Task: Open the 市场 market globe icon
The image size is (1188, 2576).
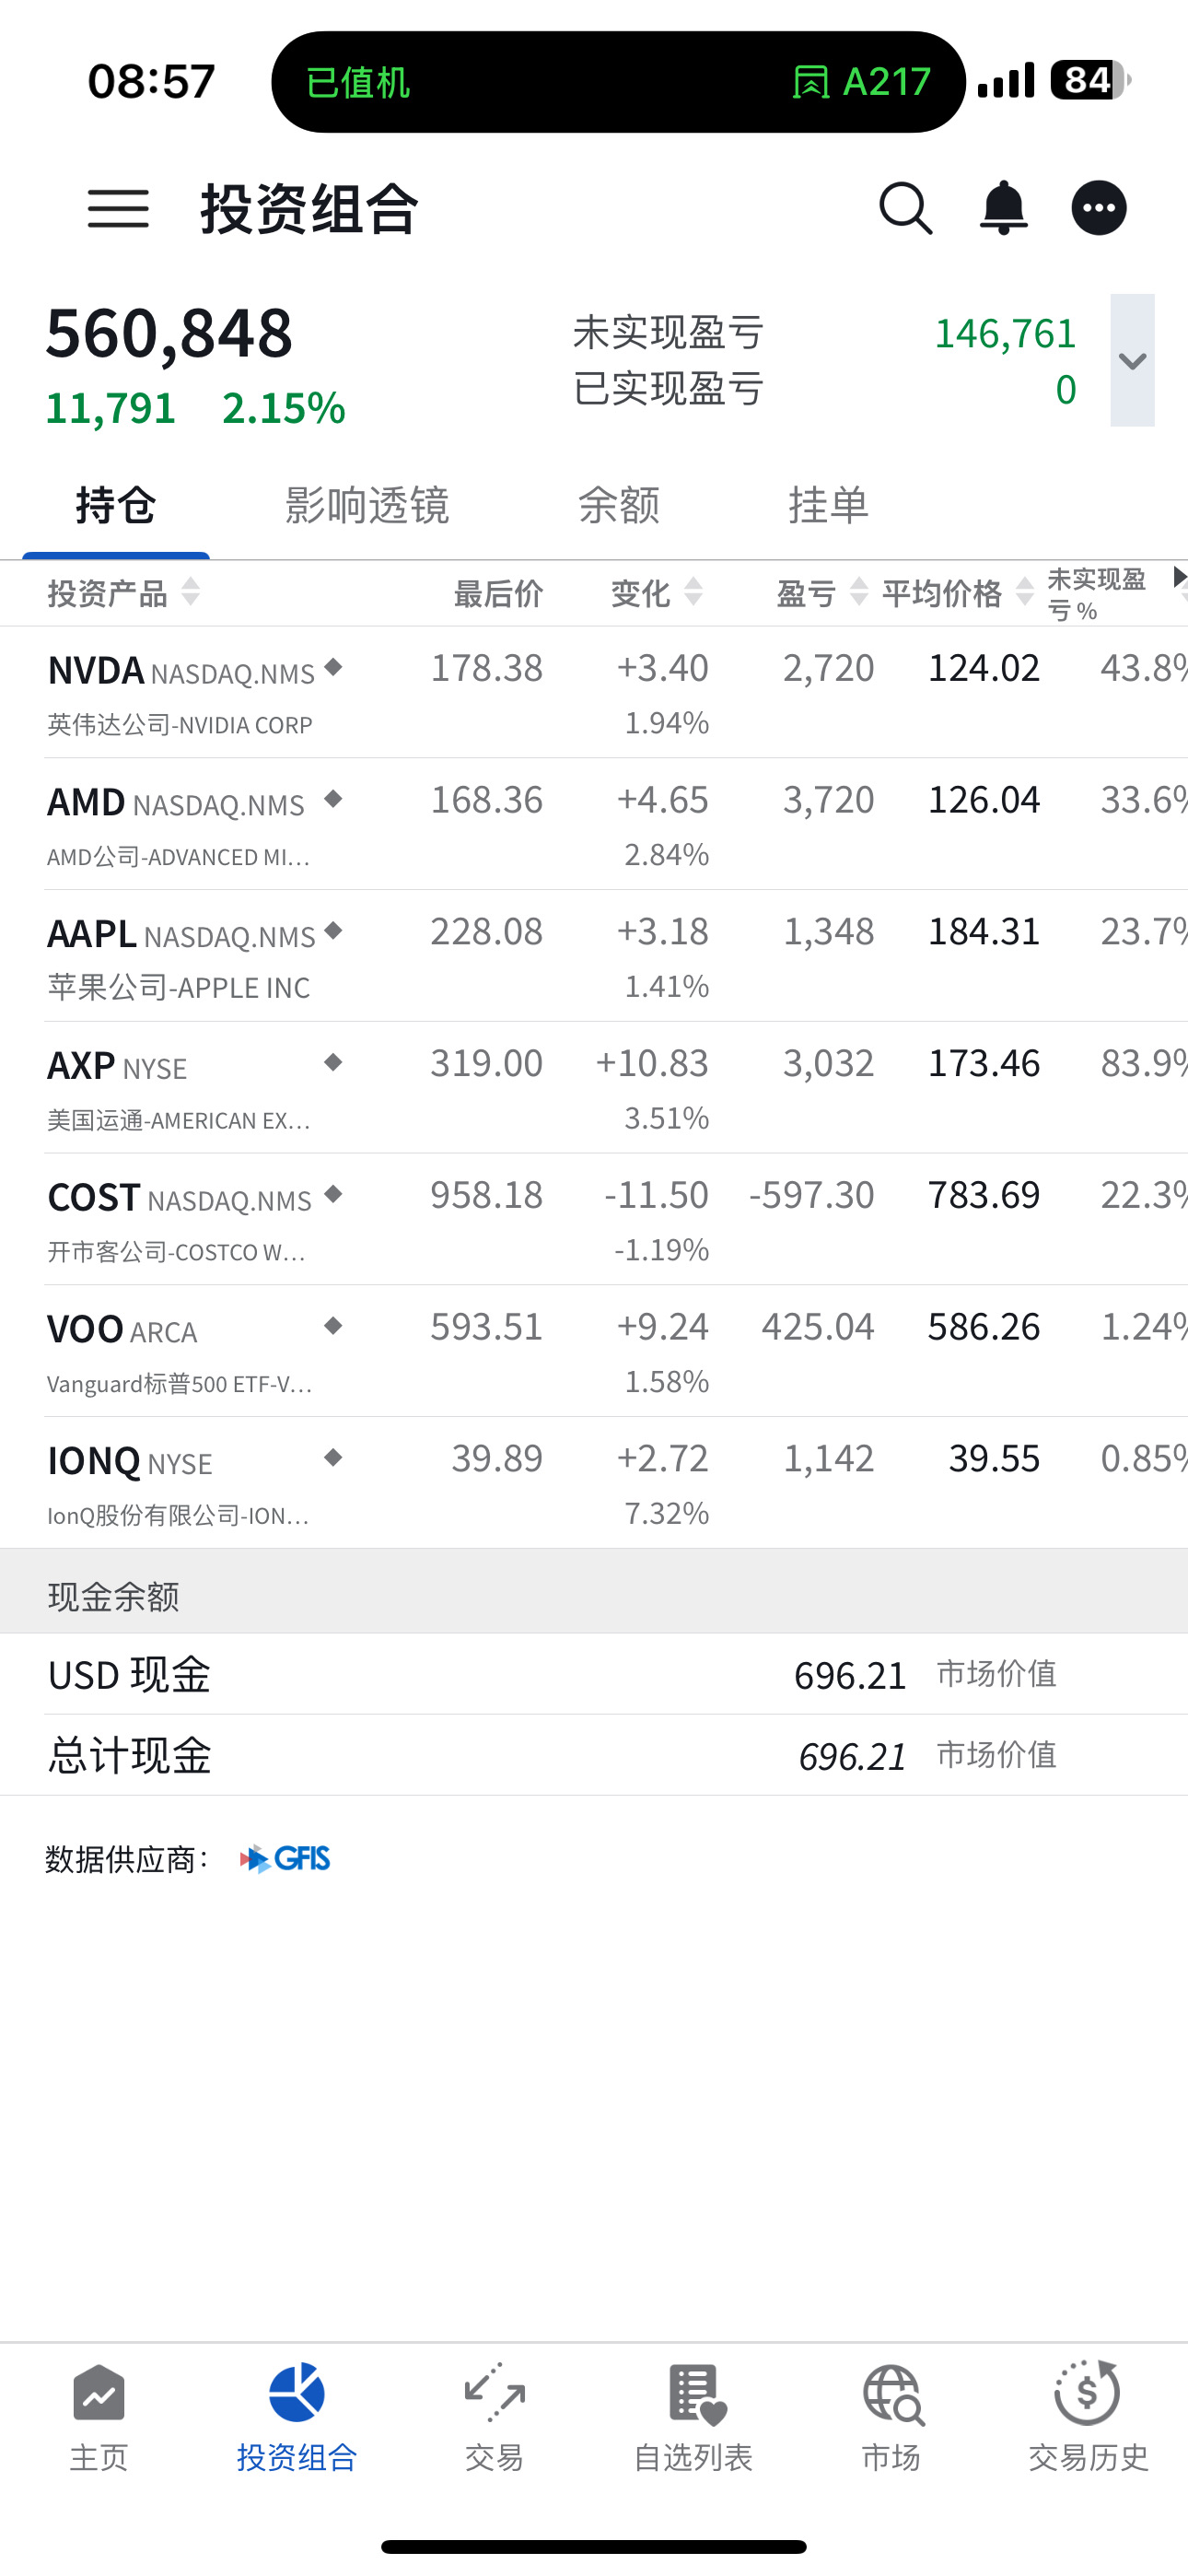Action: tap(892, 2394)
